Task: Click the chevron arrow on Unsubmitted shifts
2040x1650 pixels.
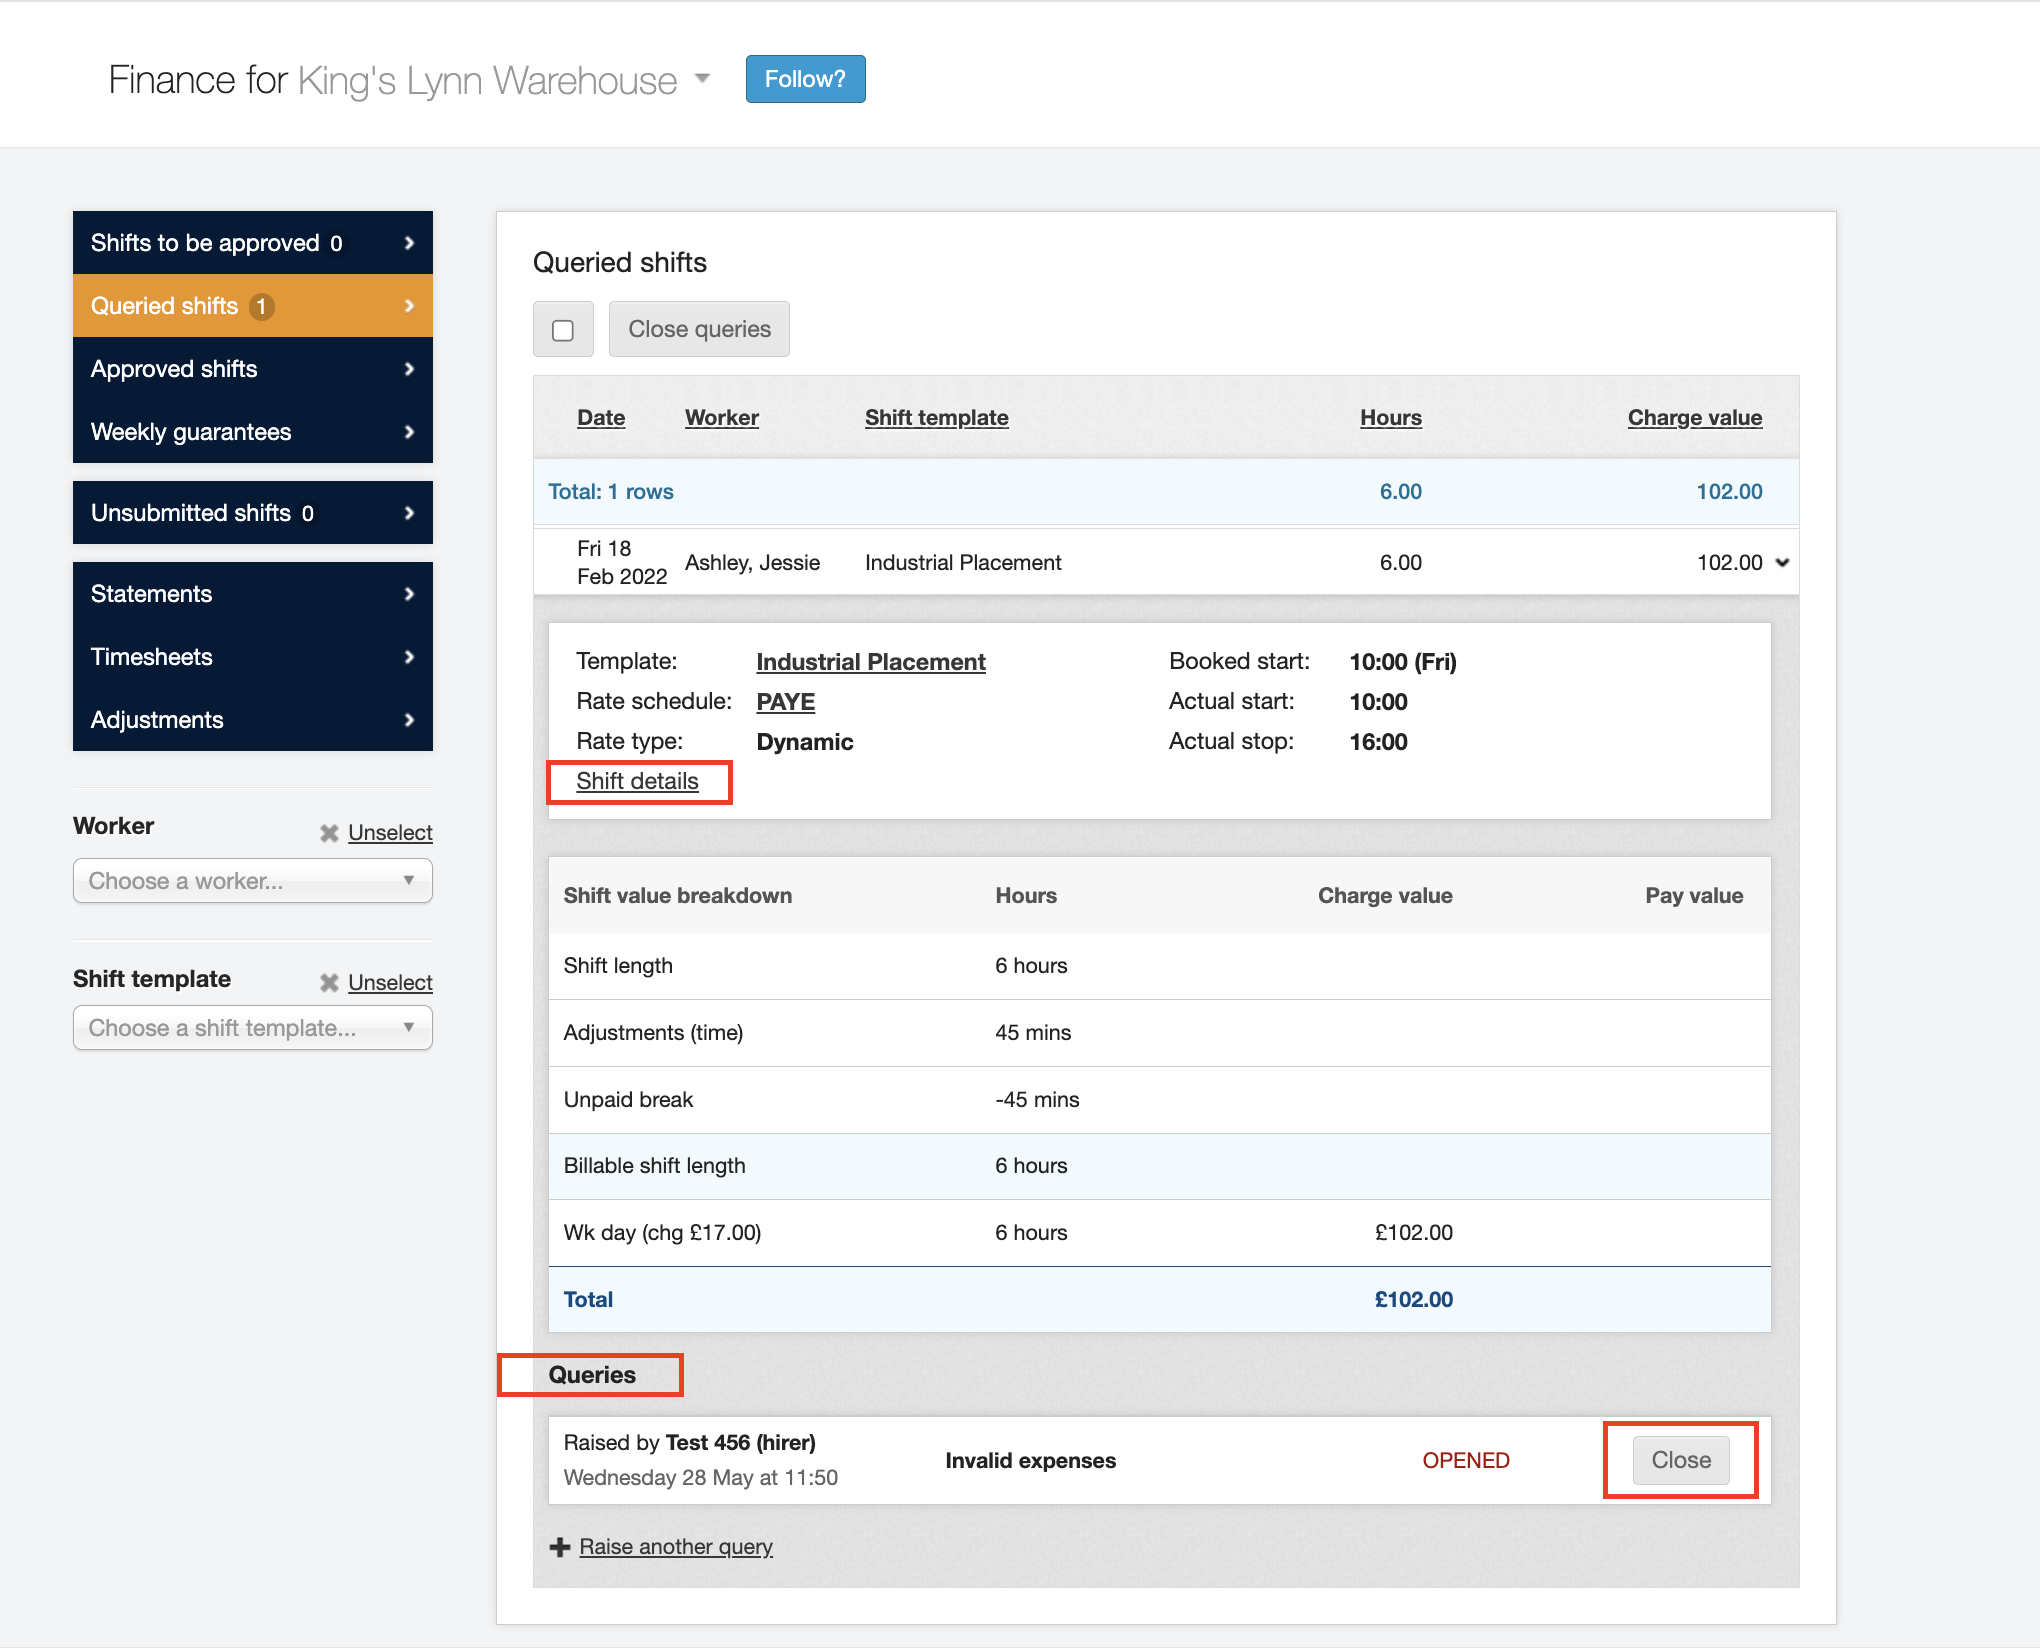Action: (409, 513)
